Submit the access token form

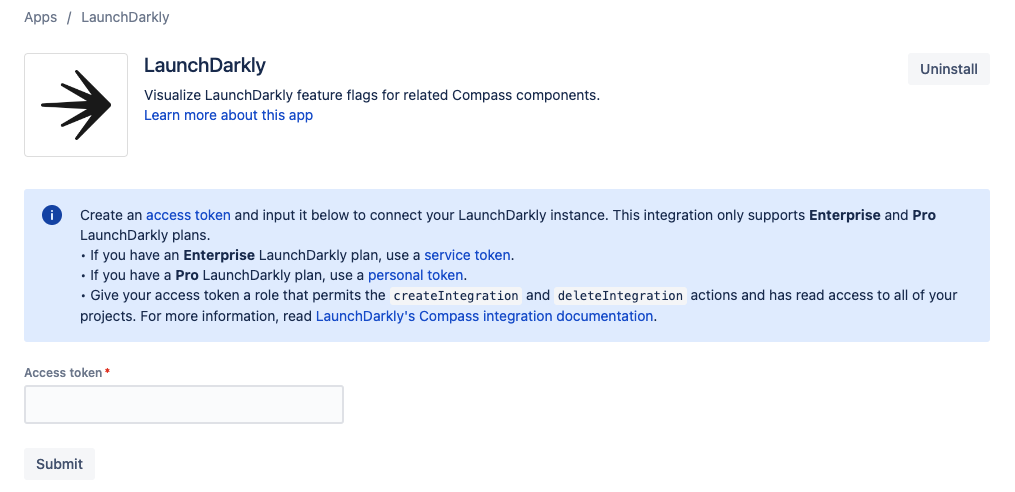(60, 464)
